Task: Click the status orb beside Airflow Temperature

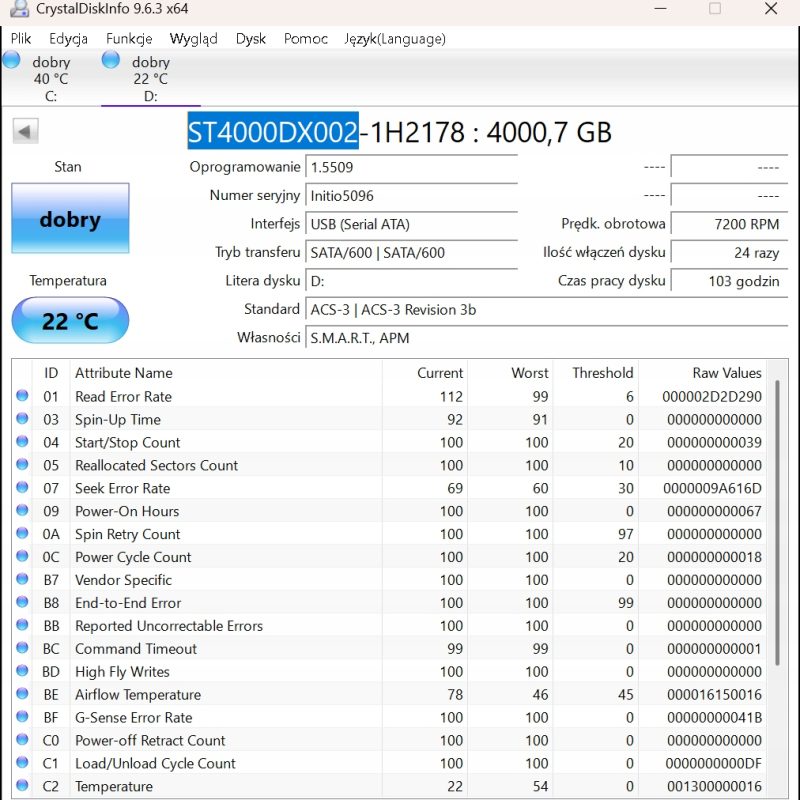Action: [x=22, y=695]
